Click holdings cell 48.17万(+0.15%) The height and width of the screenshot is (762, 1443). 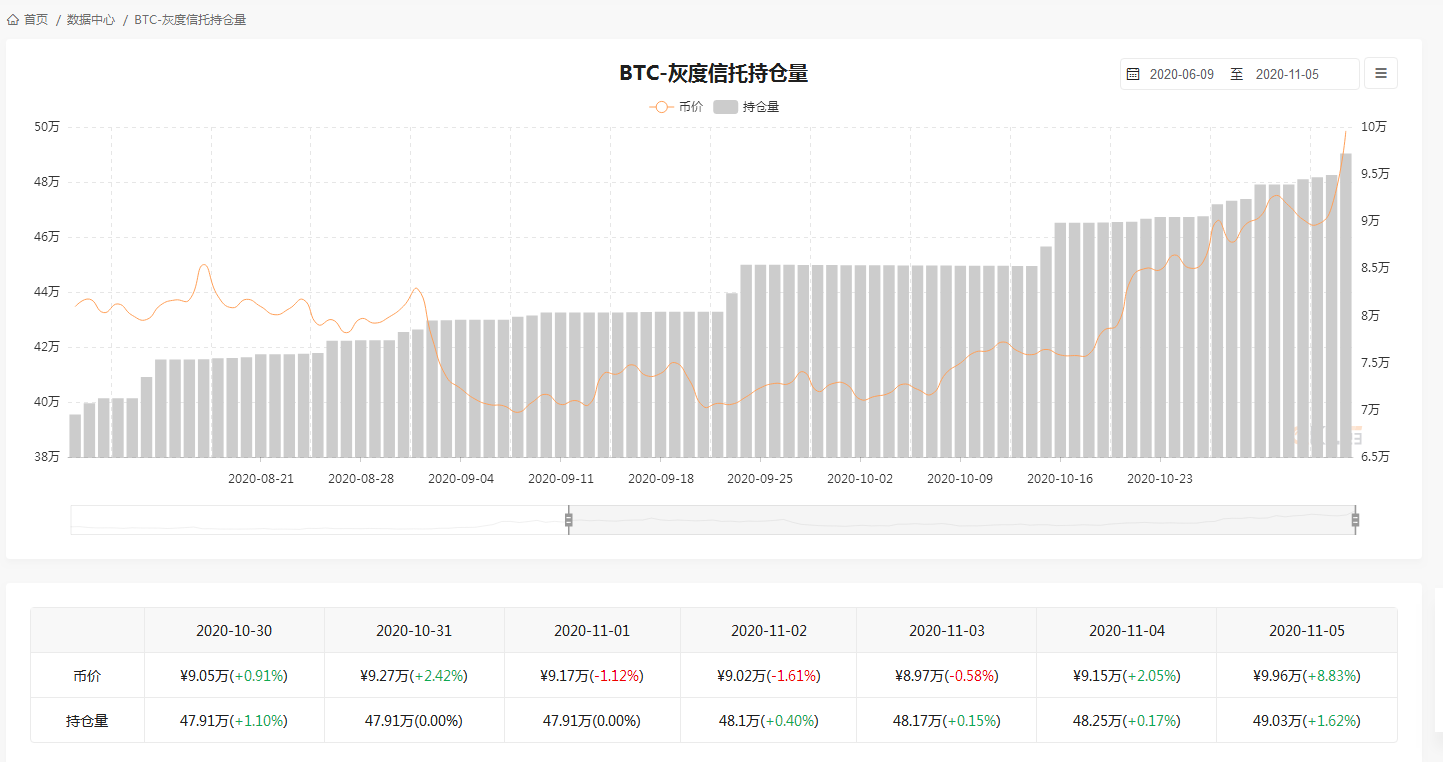point(947,721)
